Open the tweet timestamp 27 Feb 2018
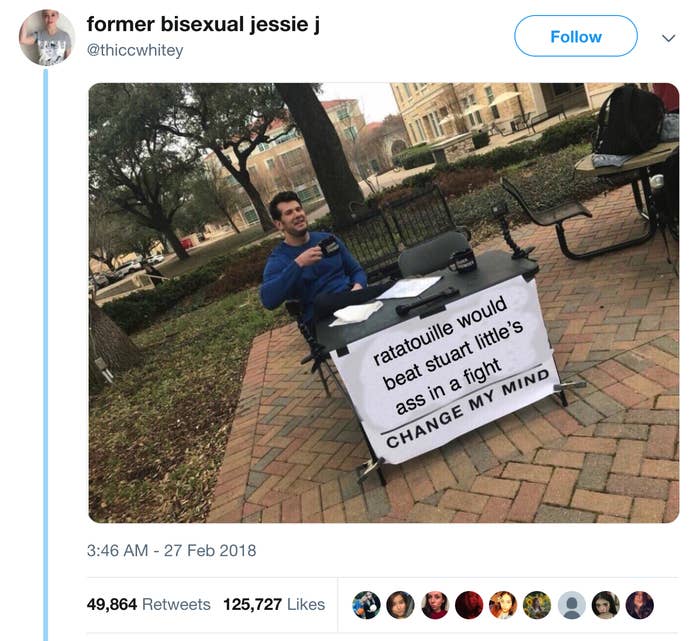 (x=171, y=550)
